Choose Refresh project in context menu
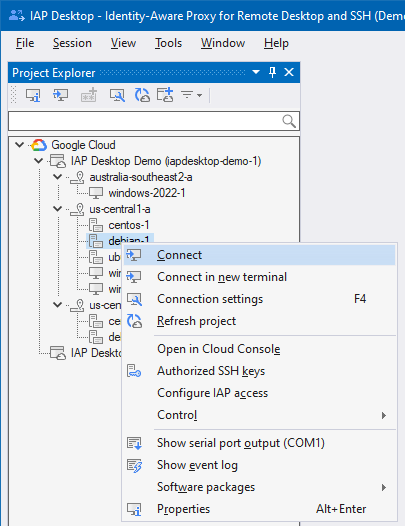405x526 pixels. (259, 321)
